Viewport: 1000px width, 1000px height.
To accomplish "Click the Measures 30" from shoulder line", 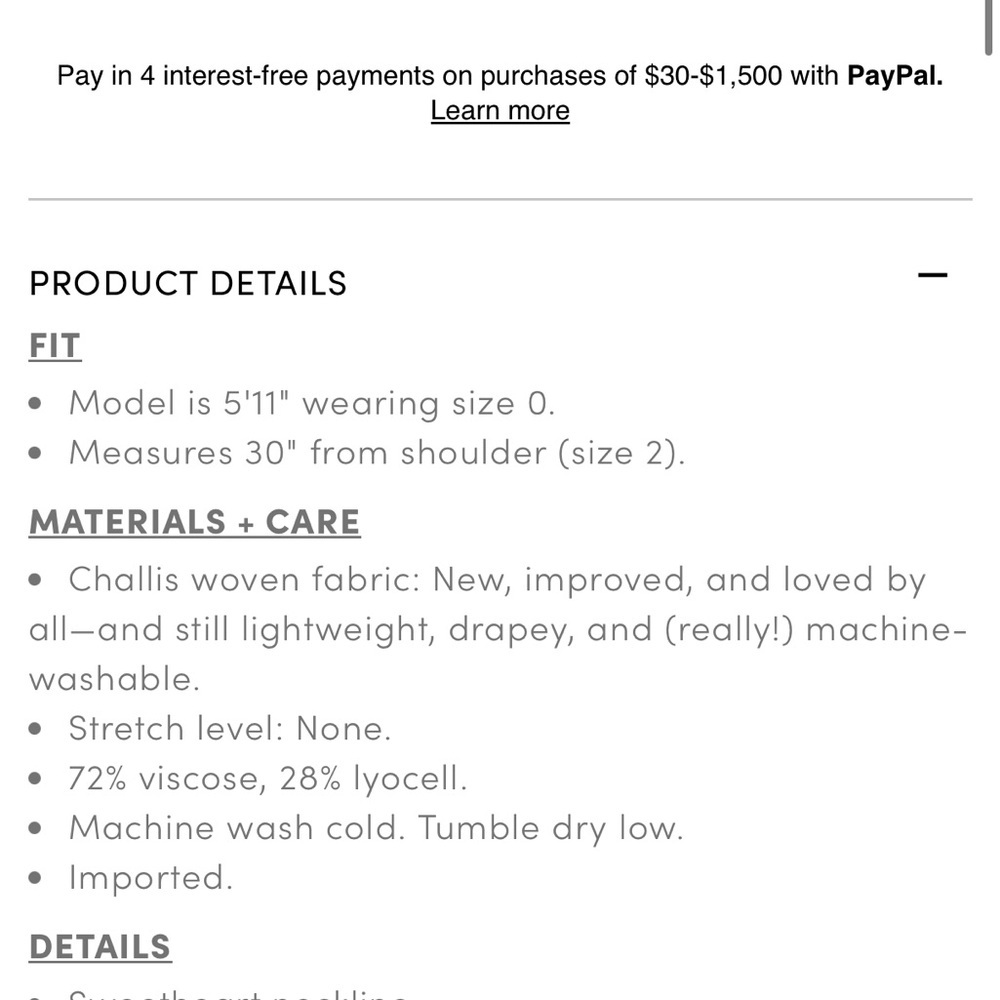I will [377, 453].
